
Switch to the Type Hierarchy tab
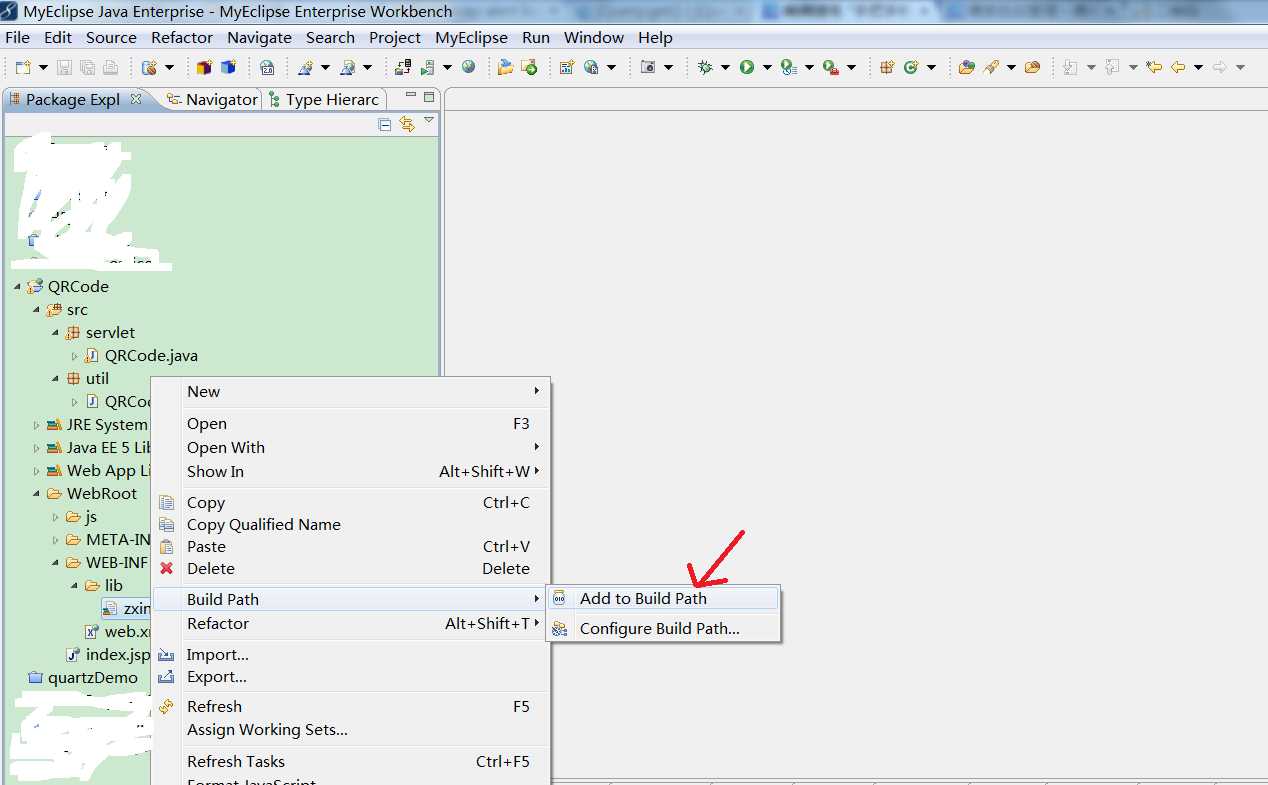coord(324,99)
